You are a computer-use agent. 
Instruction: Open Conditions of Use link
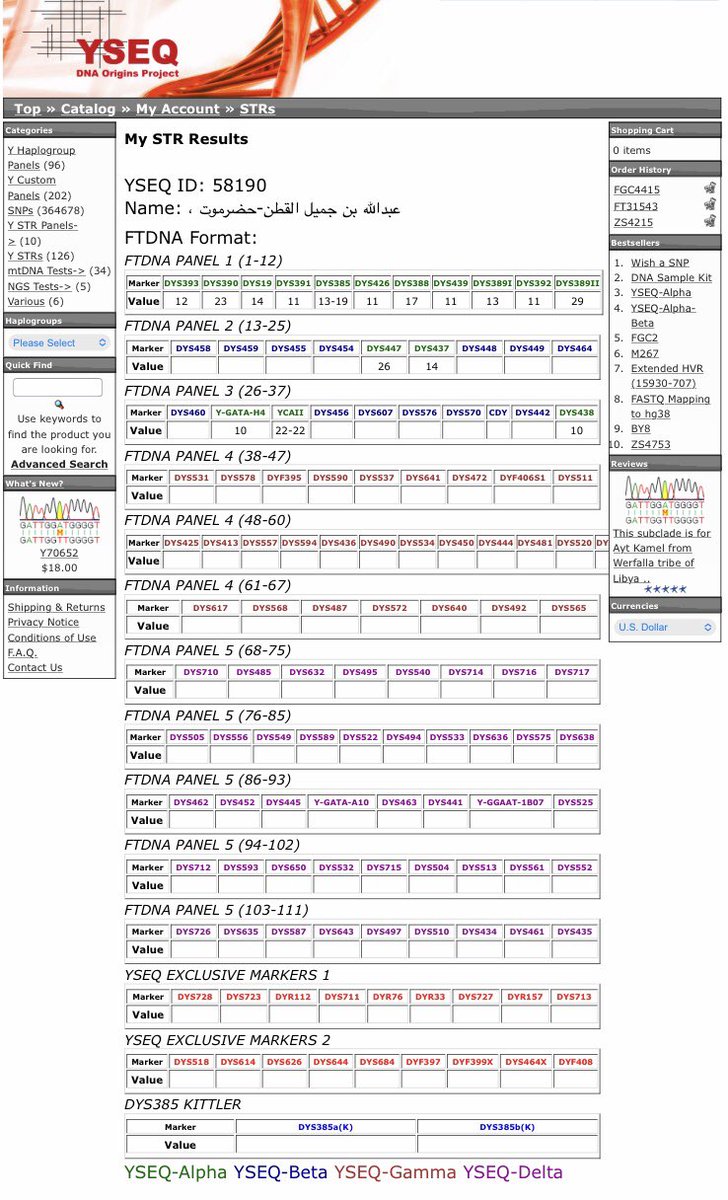(52, 637)
